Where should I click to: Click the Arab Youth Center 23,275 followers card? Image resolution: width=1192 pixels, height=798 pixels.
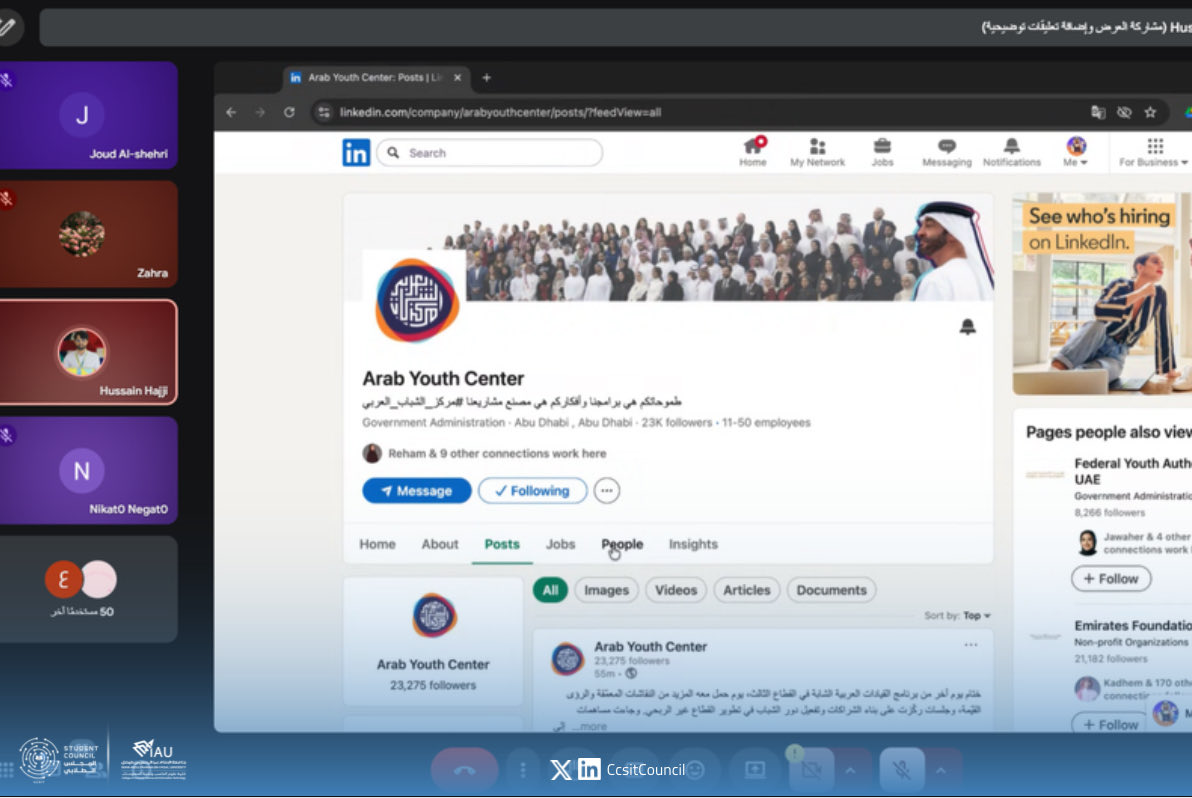click(433, 642)
